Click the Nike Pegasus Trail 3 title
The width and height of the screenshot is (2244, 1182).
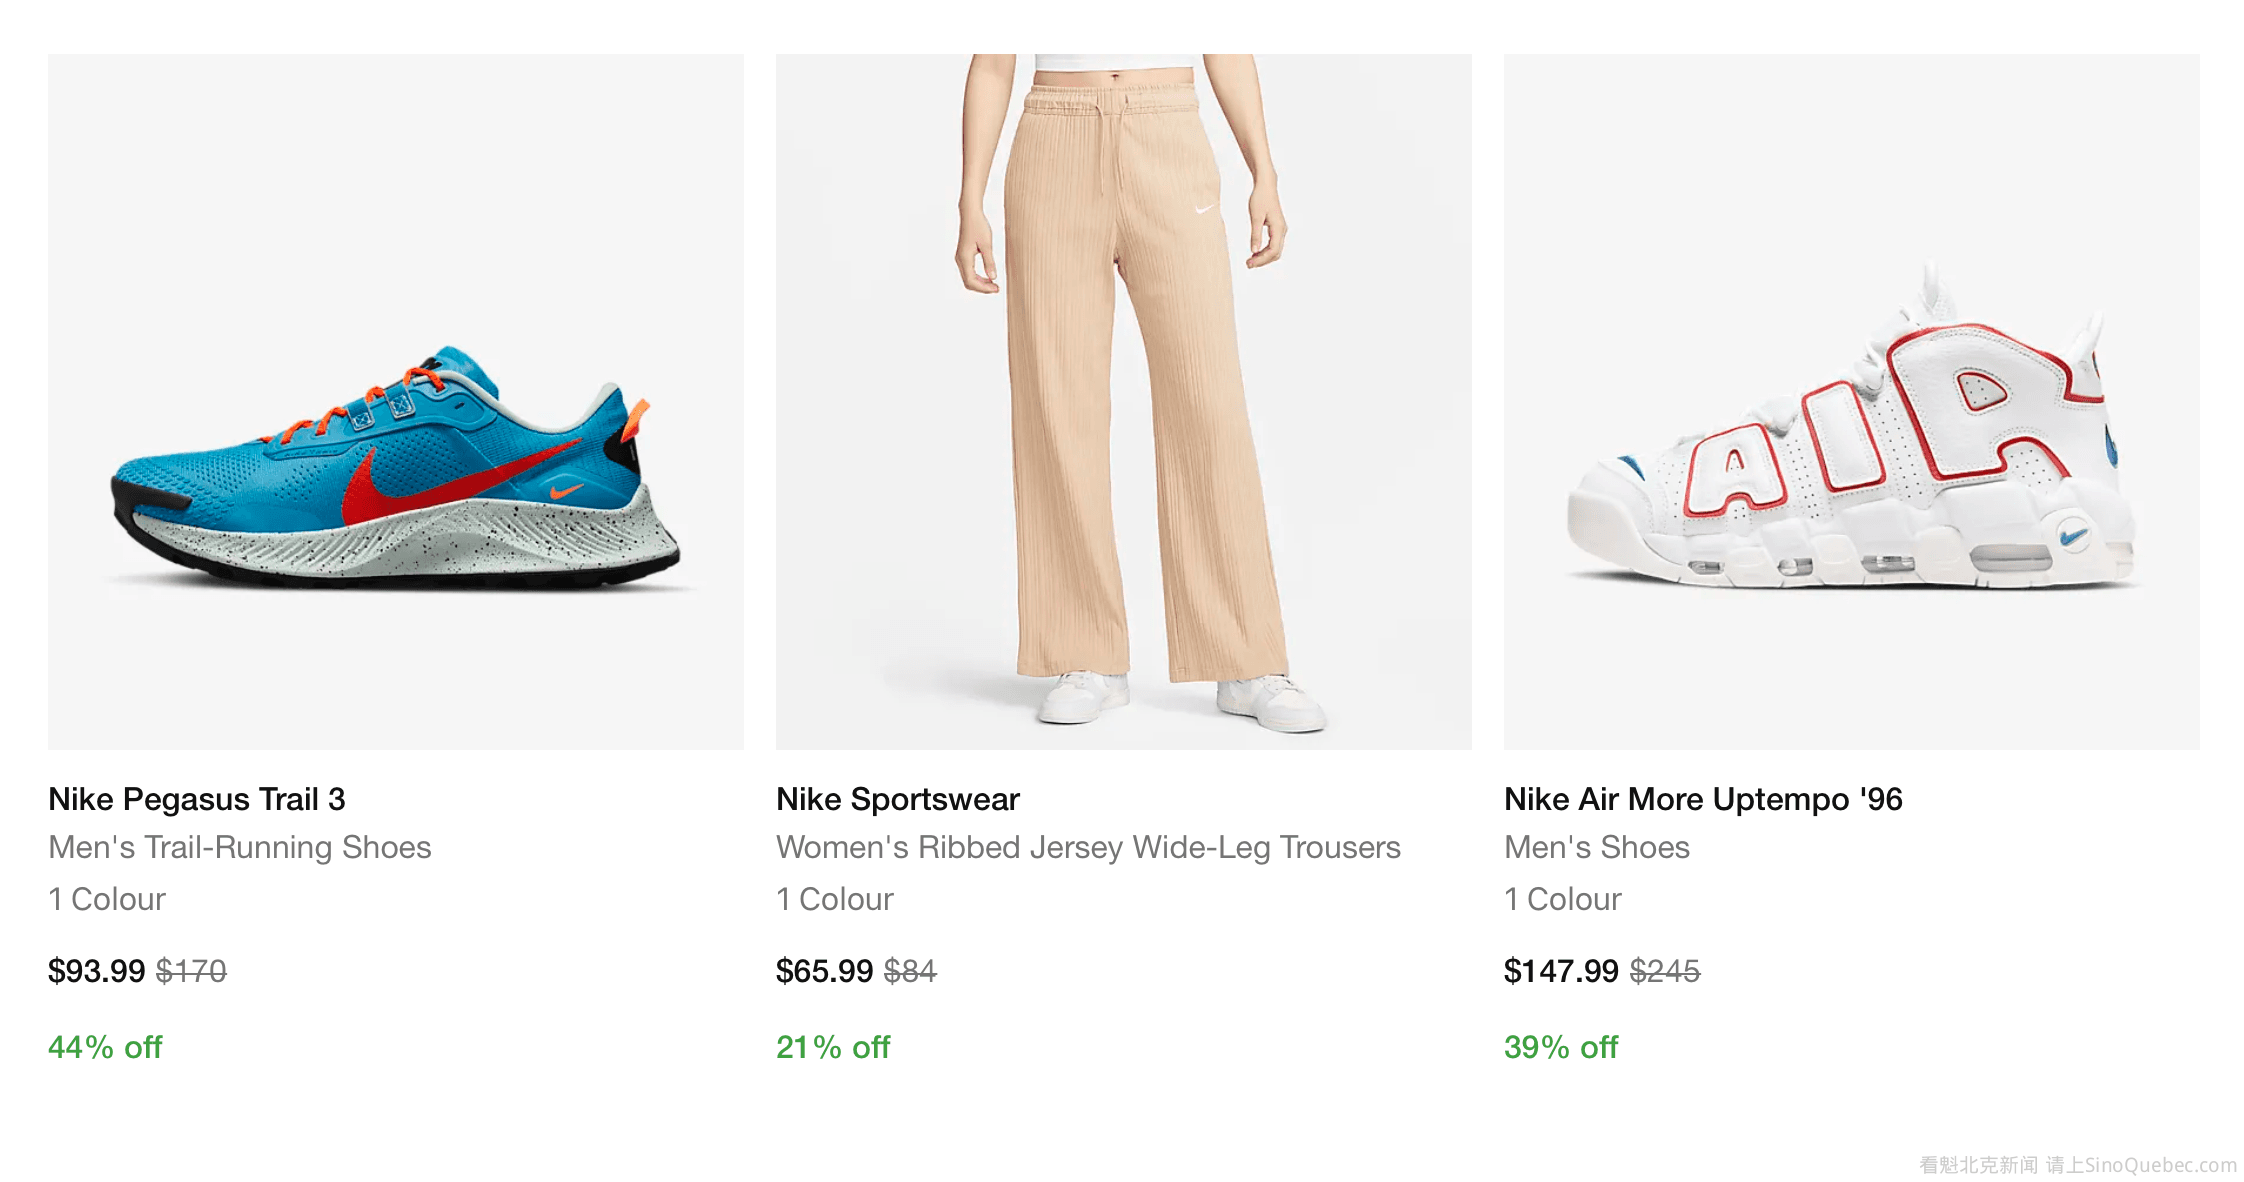[x=197, y=799]
